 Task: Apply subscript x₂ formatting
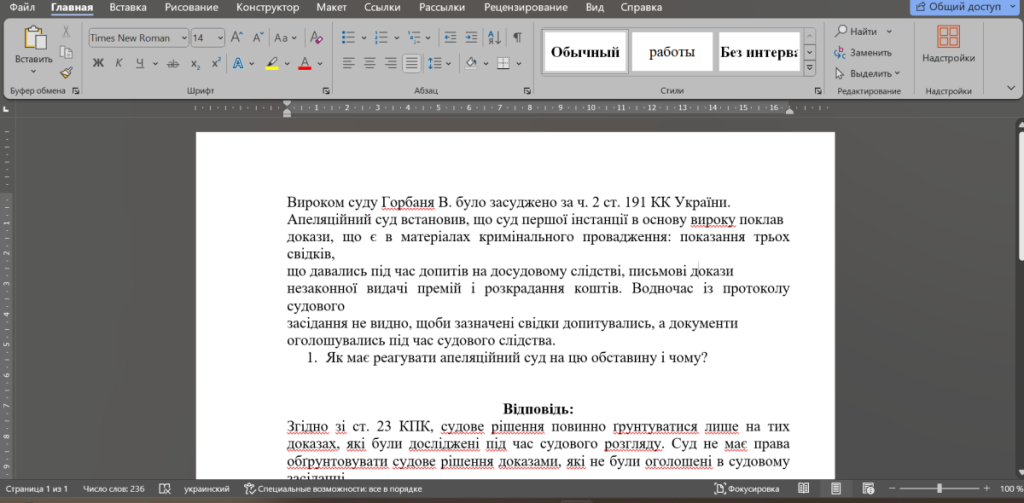click(x=195, y=63)
